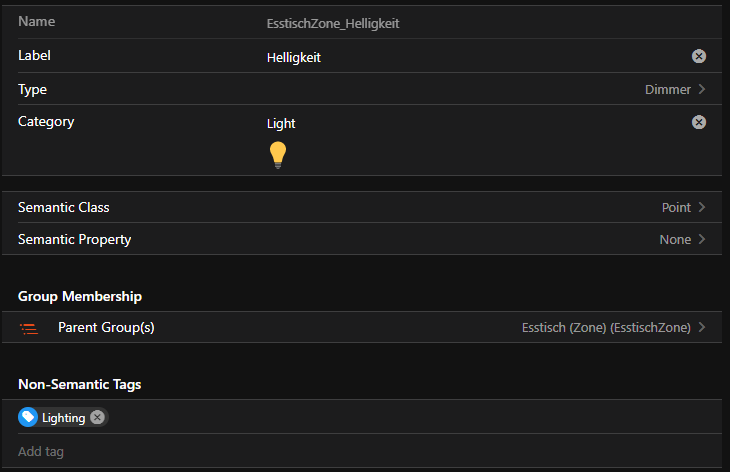730x472 pixels.
Task: Click the Add tag input
Action: point(360,452)
